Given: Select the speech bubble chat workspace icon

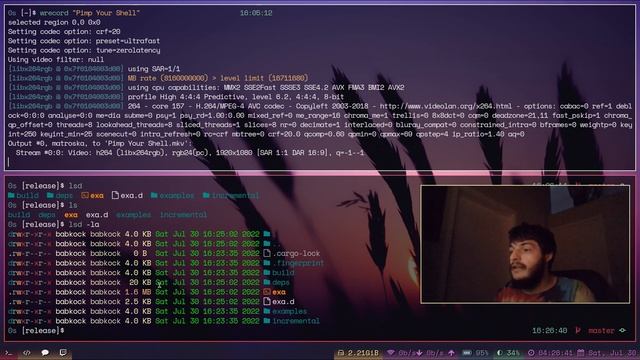Looking at the screenshot, I should coord(45,353).
